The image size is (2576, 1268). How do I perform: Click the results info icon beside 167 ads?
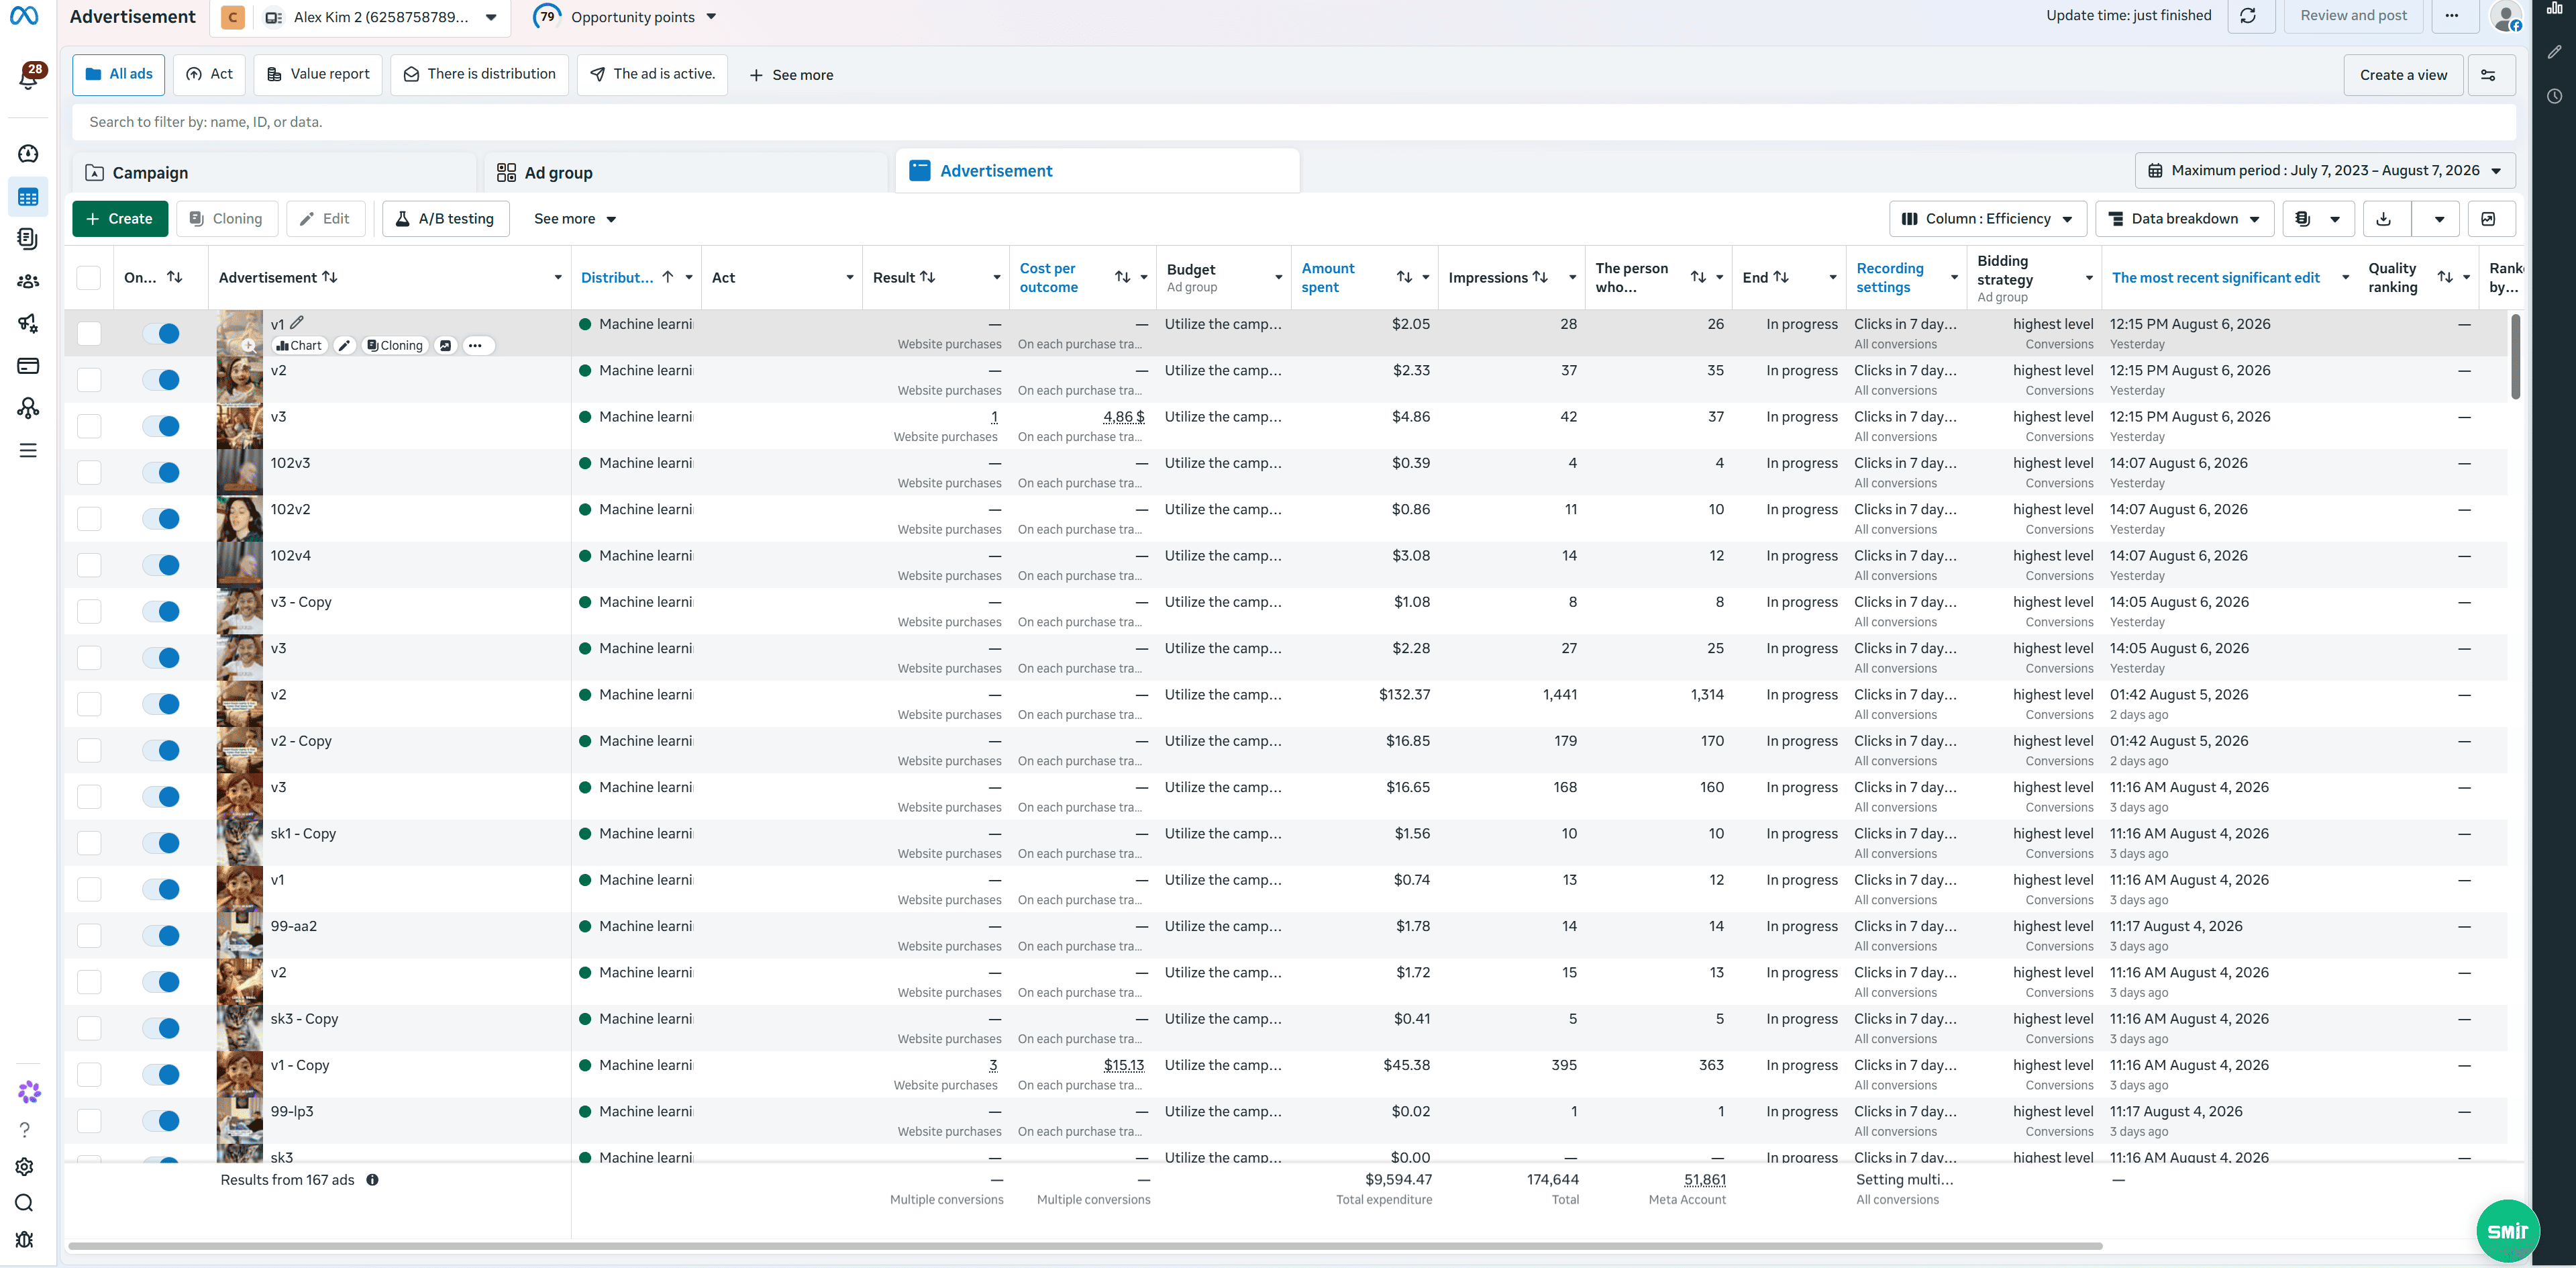[x=372, y=1180]
